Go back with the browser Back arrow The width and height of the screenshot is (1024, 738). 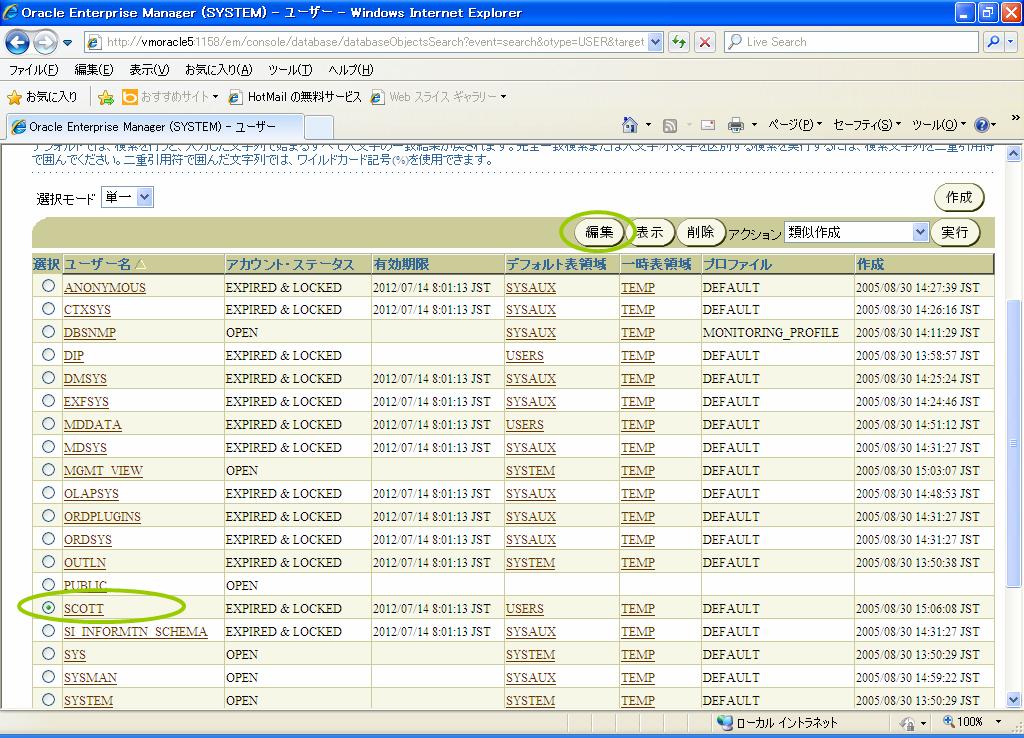coord(17,42)
